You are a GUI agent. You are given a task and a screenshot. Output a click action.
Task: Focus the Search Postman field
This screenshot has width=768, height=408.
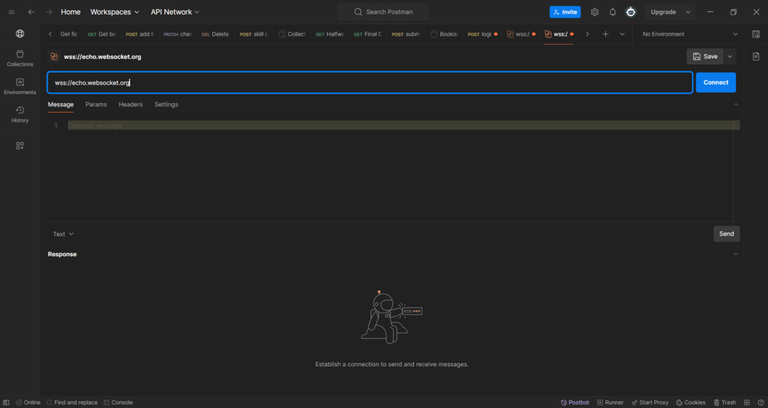384,12
